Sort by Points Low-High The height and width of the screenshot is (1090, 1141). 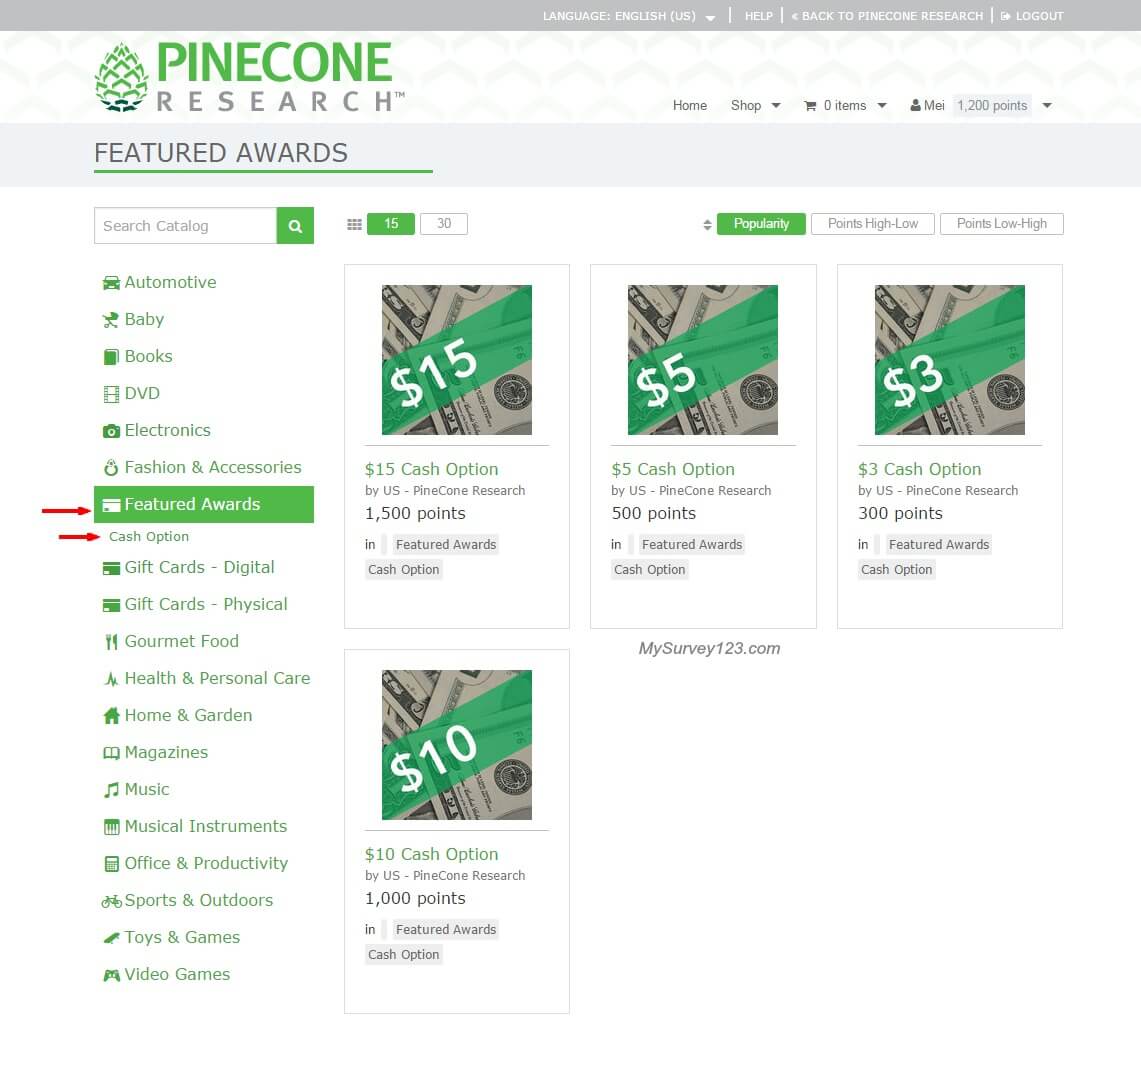(1001, 223)
